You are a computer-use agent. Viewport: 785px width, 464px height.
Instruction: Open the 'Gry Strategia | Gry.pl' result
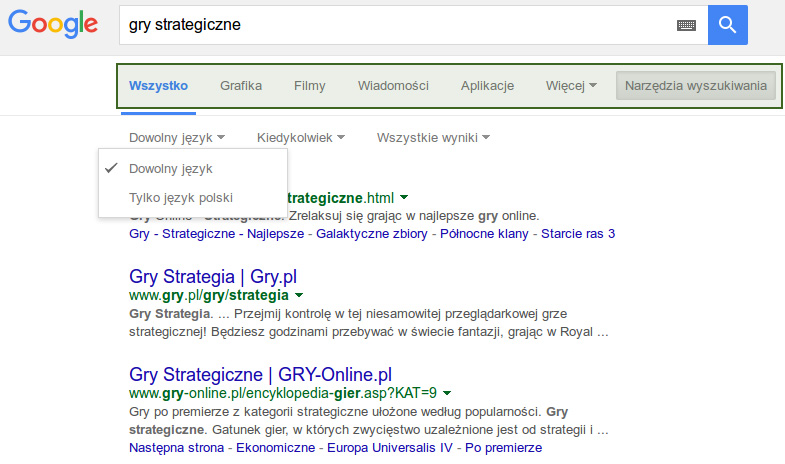213,276
